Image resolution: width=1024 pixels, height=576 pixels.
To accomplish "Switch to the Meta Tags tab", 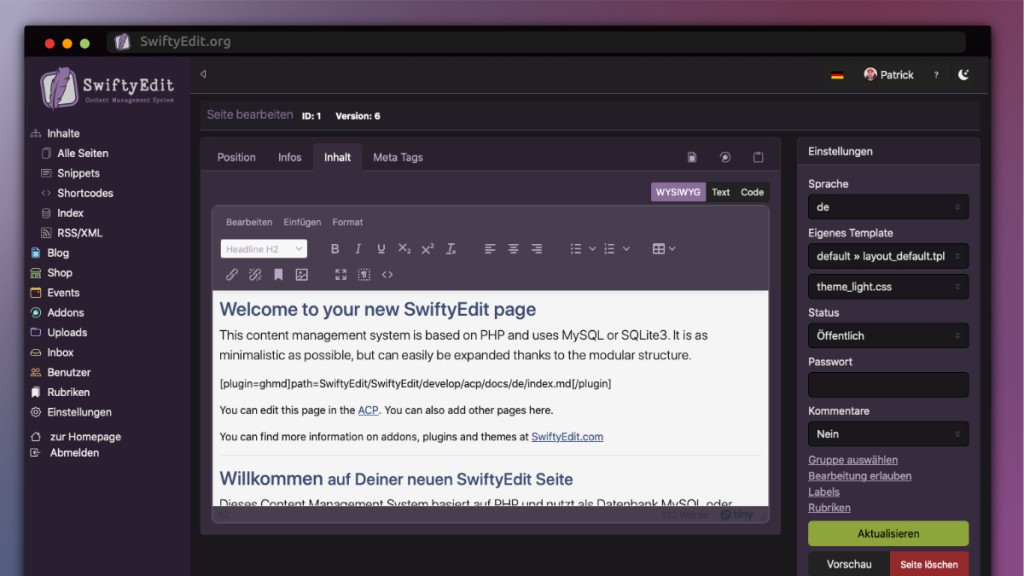I will click(398, 157).
